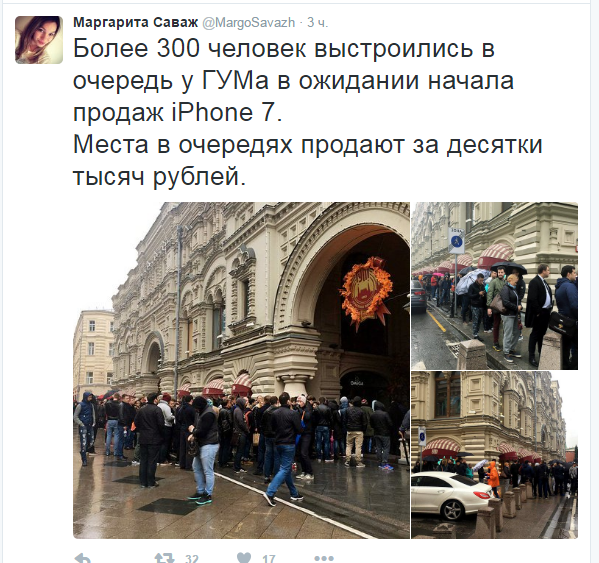Open the large photo of GUM entrance crowd

click(x=241, y=370)
